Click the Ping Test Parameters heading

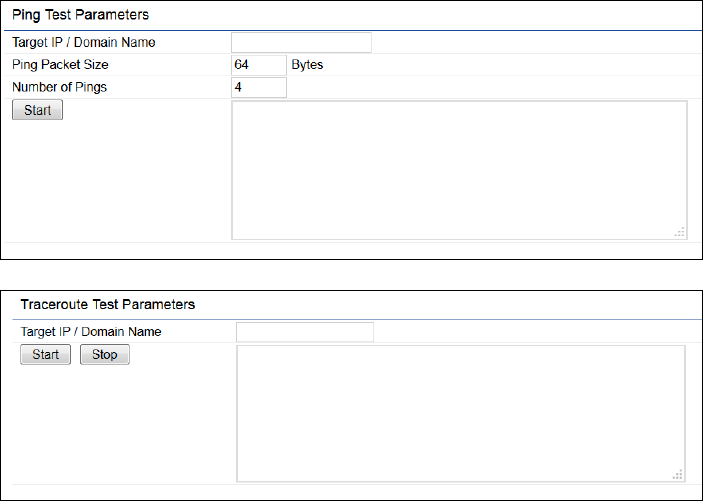point(80,15)
